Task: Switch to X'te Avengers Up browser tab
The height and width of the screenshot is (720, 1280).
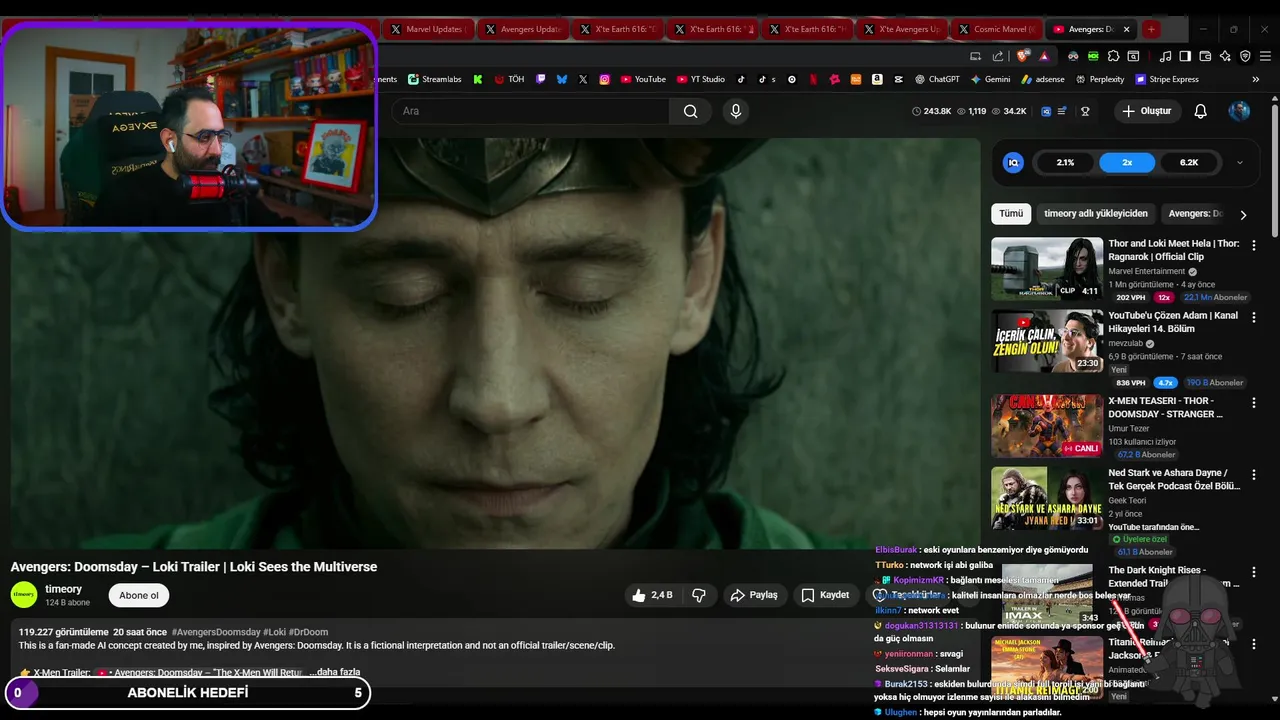Action: click(x=901, y=29)
